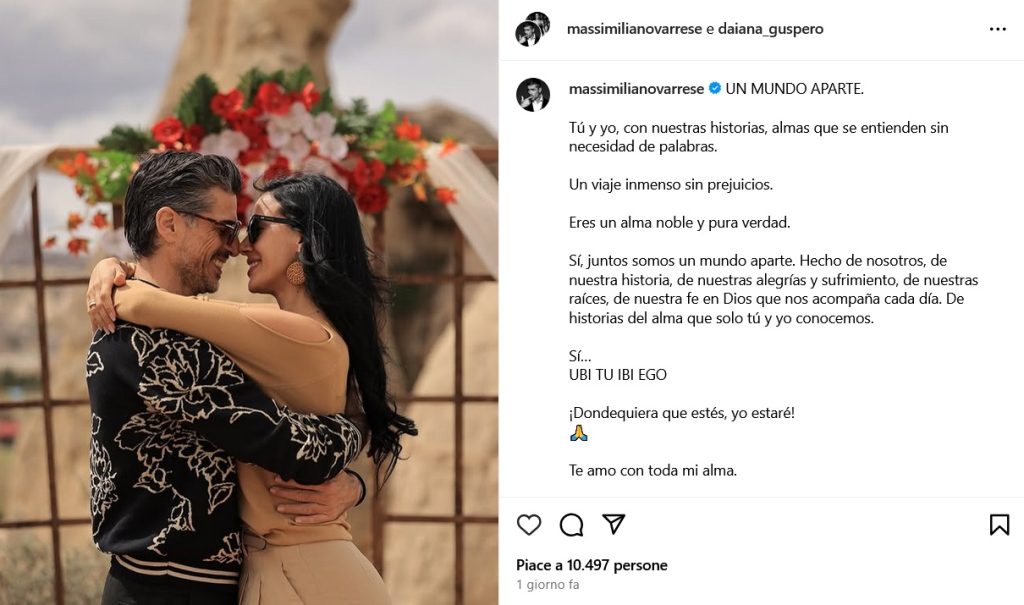
Task: Open the stacked profile avatars in the header
Action: (532, 29)
